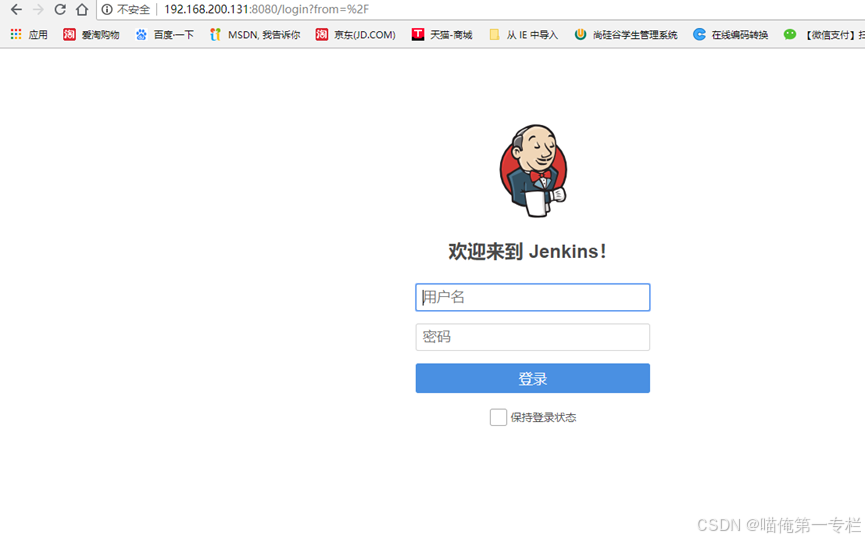Screen dimensions: 865x540
Task: Open the browser home page icon
Action: click(x=82, y=9)
